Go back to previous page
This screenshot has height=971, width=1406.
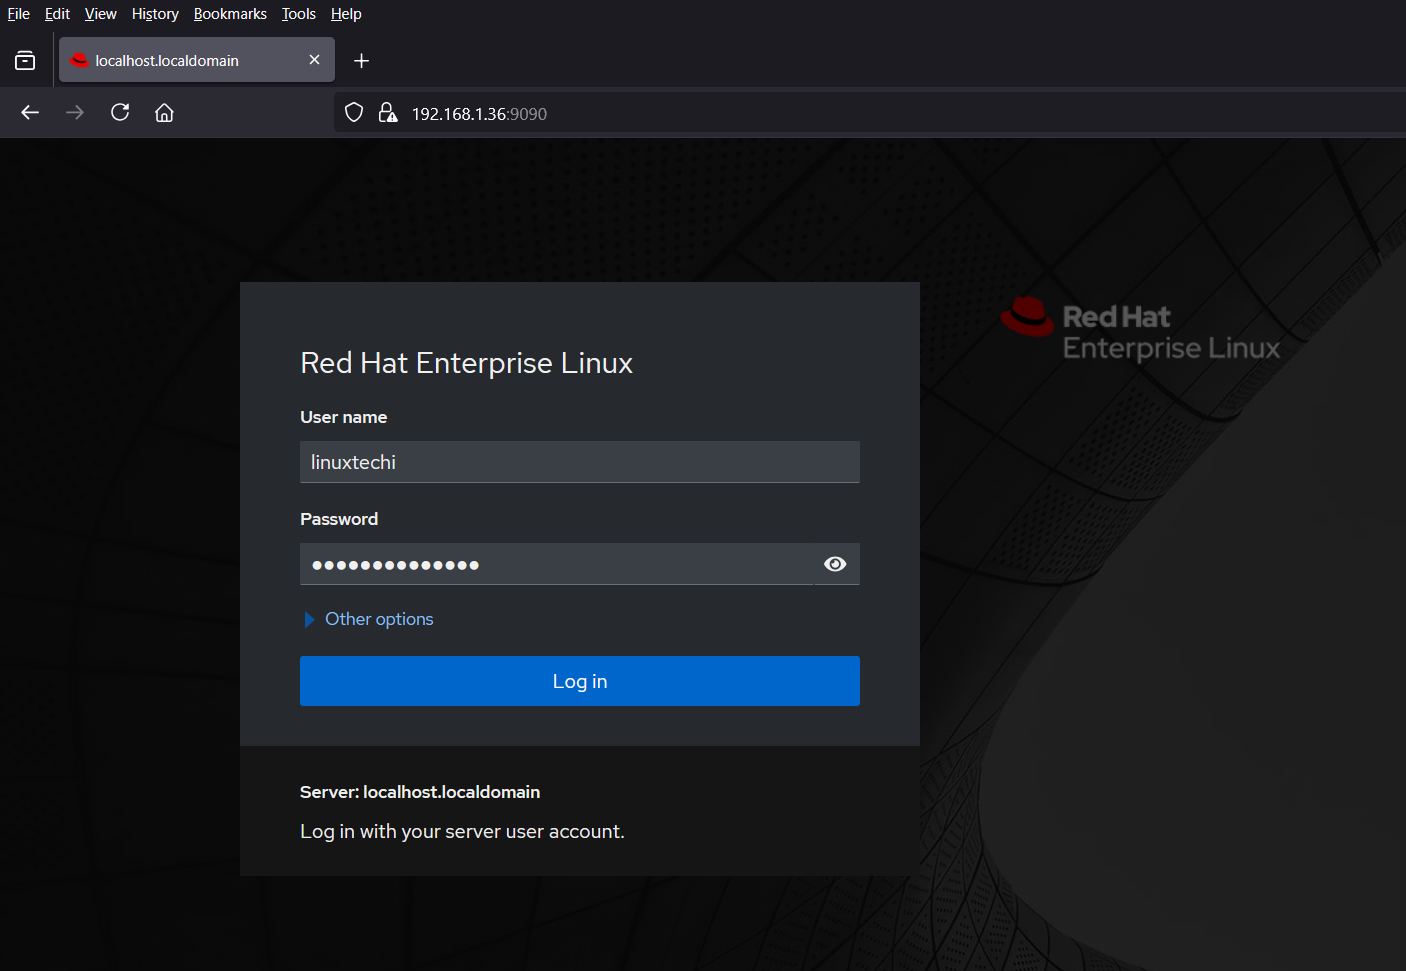(x=30, y=113)
